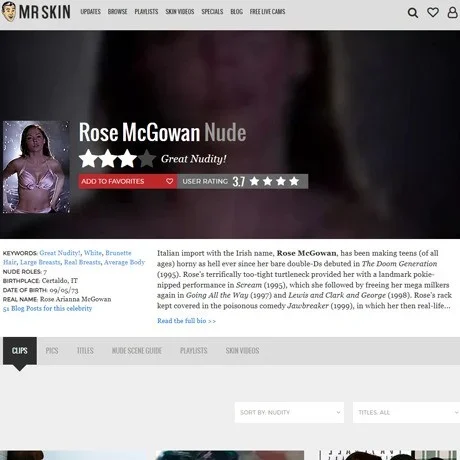Click Add to Favorites button
This screenshot has height=460, width=460.
point(128,181)
